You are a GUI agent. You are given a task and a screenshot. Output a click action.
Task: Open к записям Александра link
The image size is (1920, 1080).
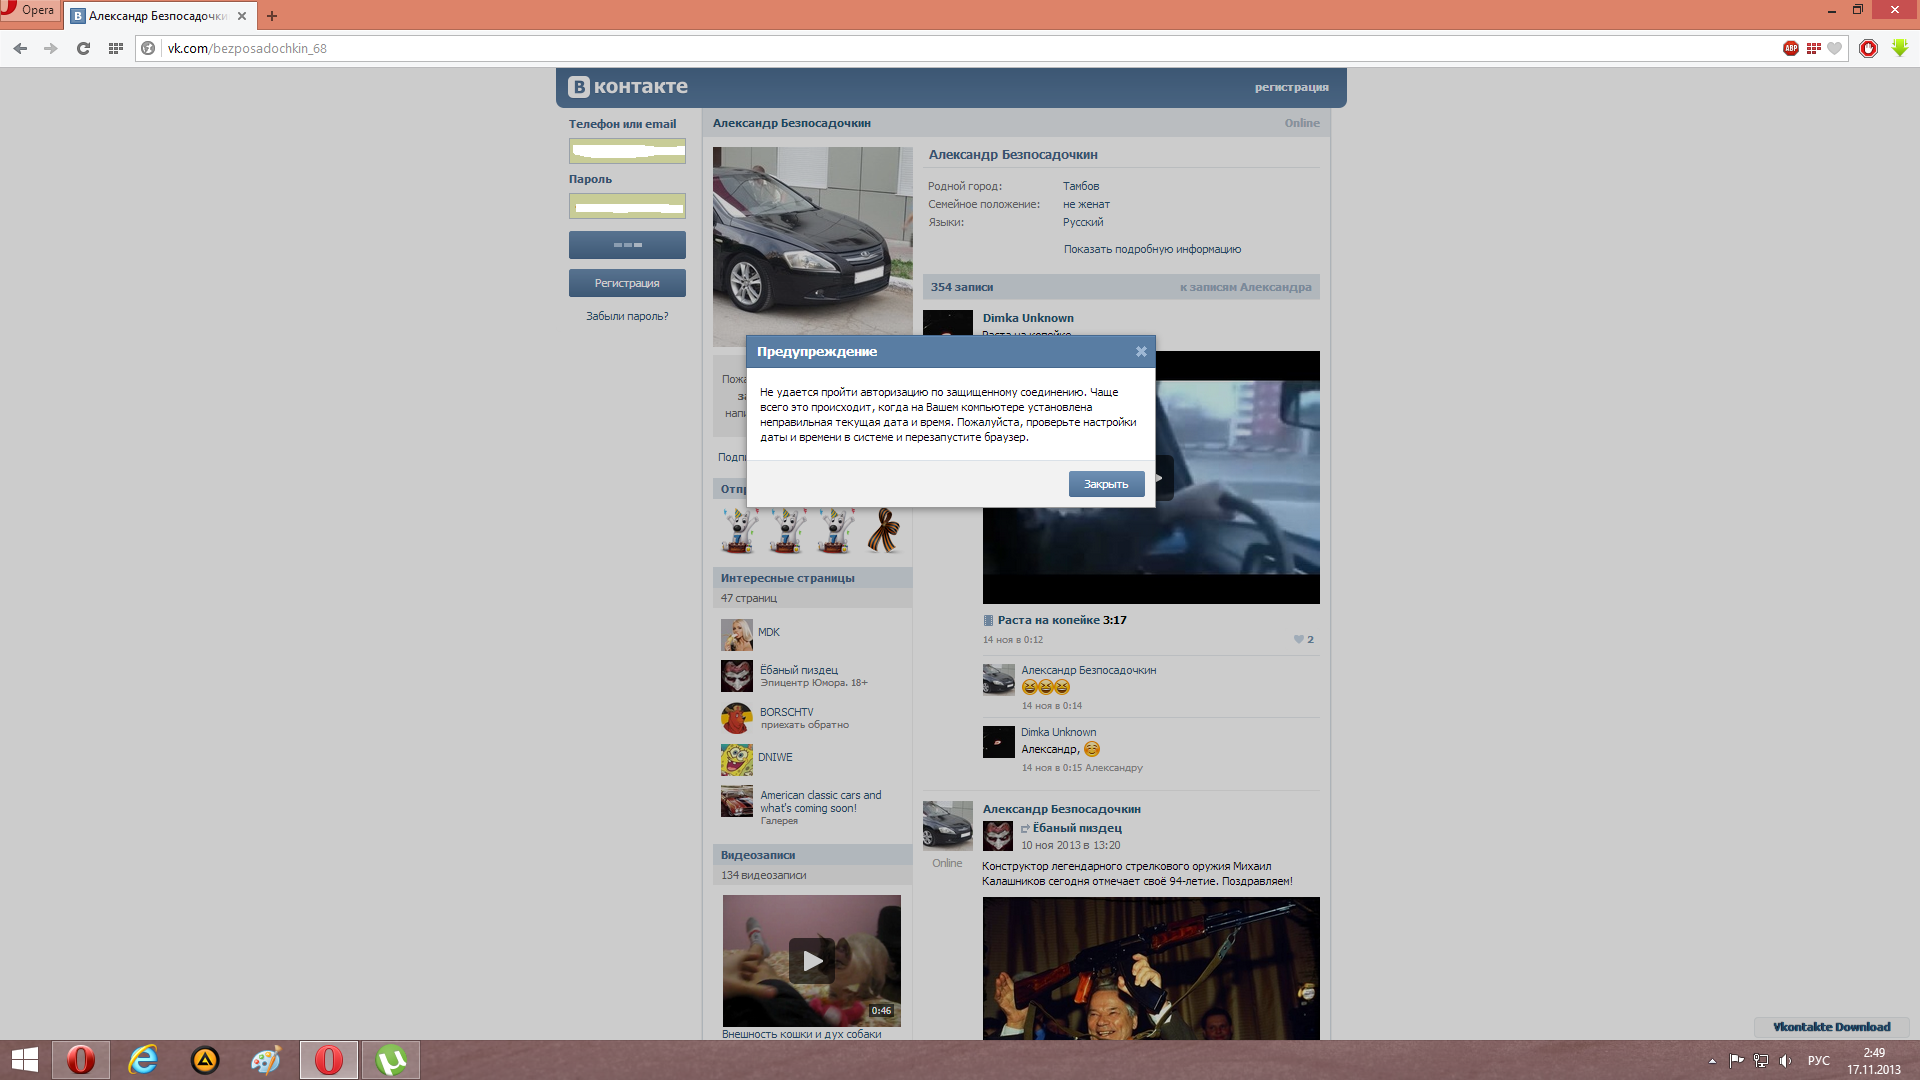pyautogui.click(x=1245, y=287)
